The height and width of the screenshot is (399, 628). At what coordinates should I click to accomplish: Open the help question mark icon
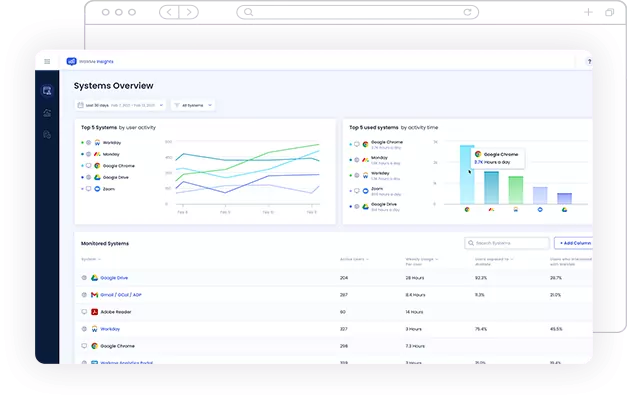[x=589, y=61]
